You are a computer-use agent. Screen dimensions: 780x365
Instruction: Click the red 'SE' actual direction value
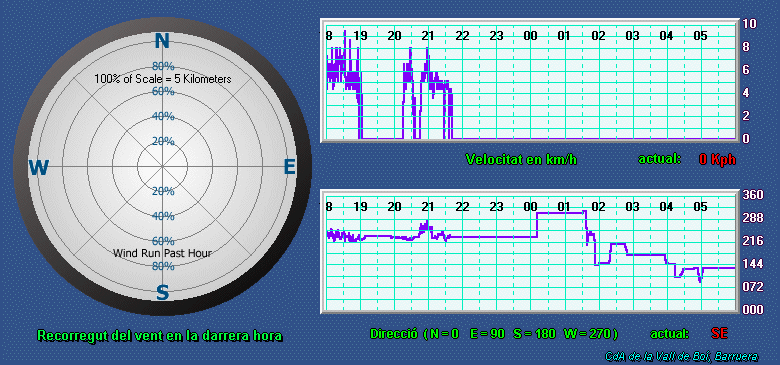(720, 333)
